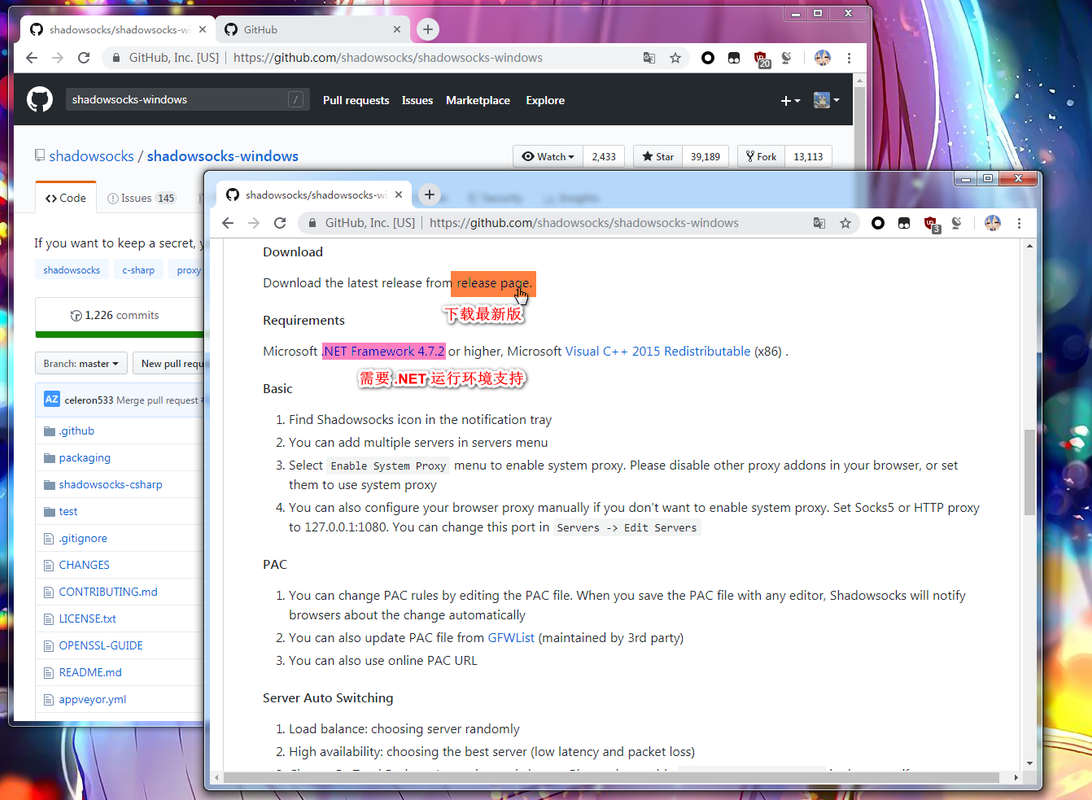Click Tampermonkey-style mask extension in front window
Screen dimensions: 1092x800
pos(904,223)
